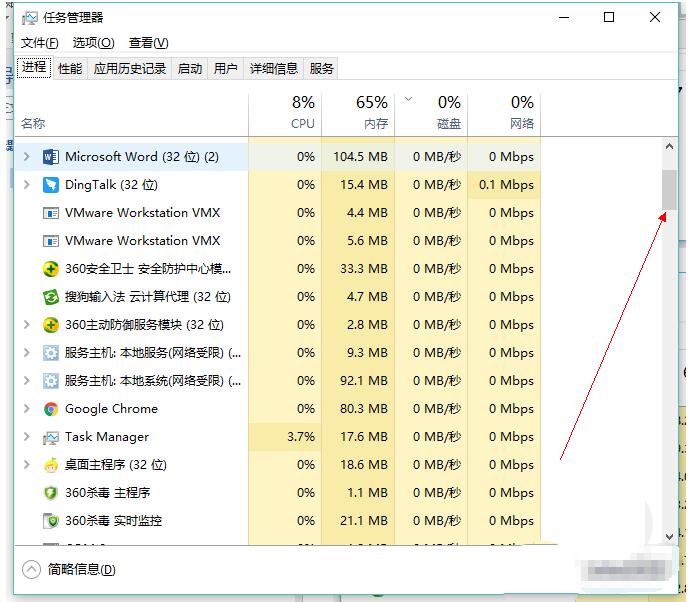This screenshot has width=690, height=602.
Task: Switch to the 服务 tab
Action: (321, 69)
